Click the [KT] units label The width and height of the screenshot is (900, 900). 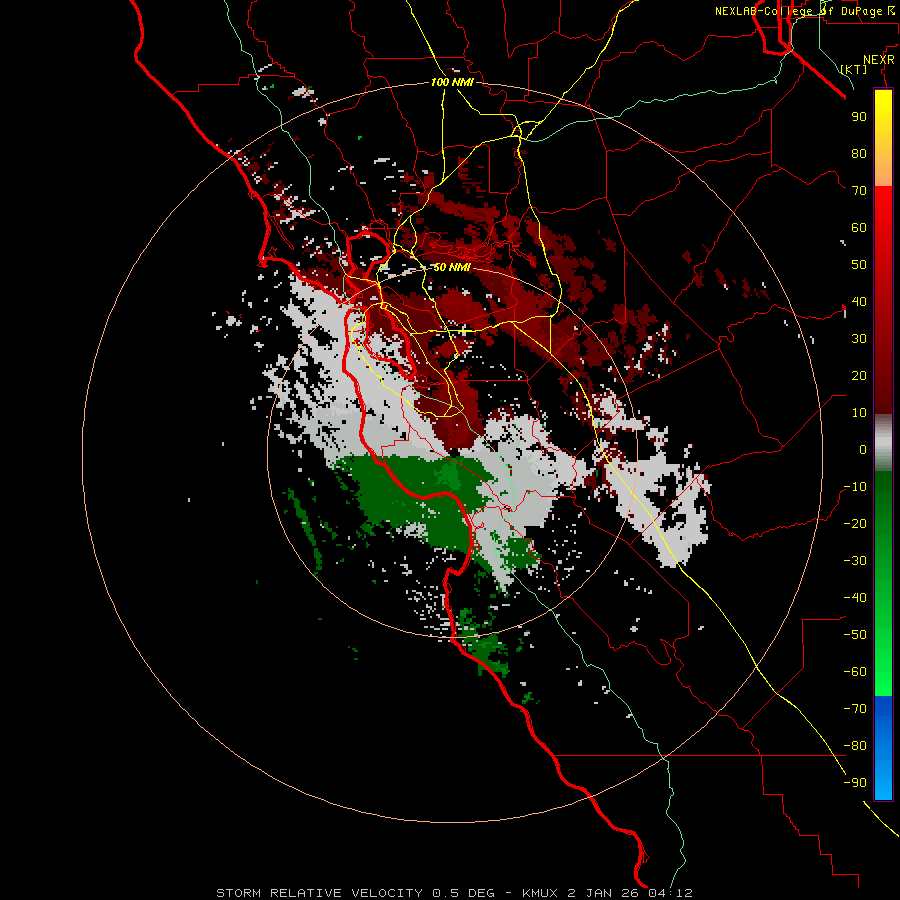pos(854,69)
